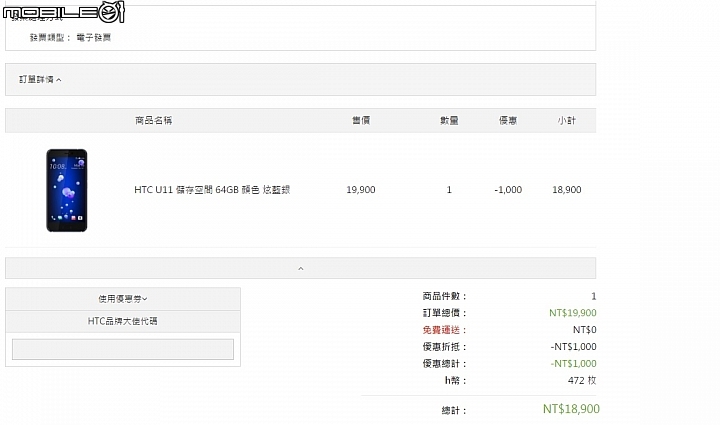The height and width of the screenshot is (425, 720).
Task: Click the NT$19,900 order total value
Action: click(573, 313)
